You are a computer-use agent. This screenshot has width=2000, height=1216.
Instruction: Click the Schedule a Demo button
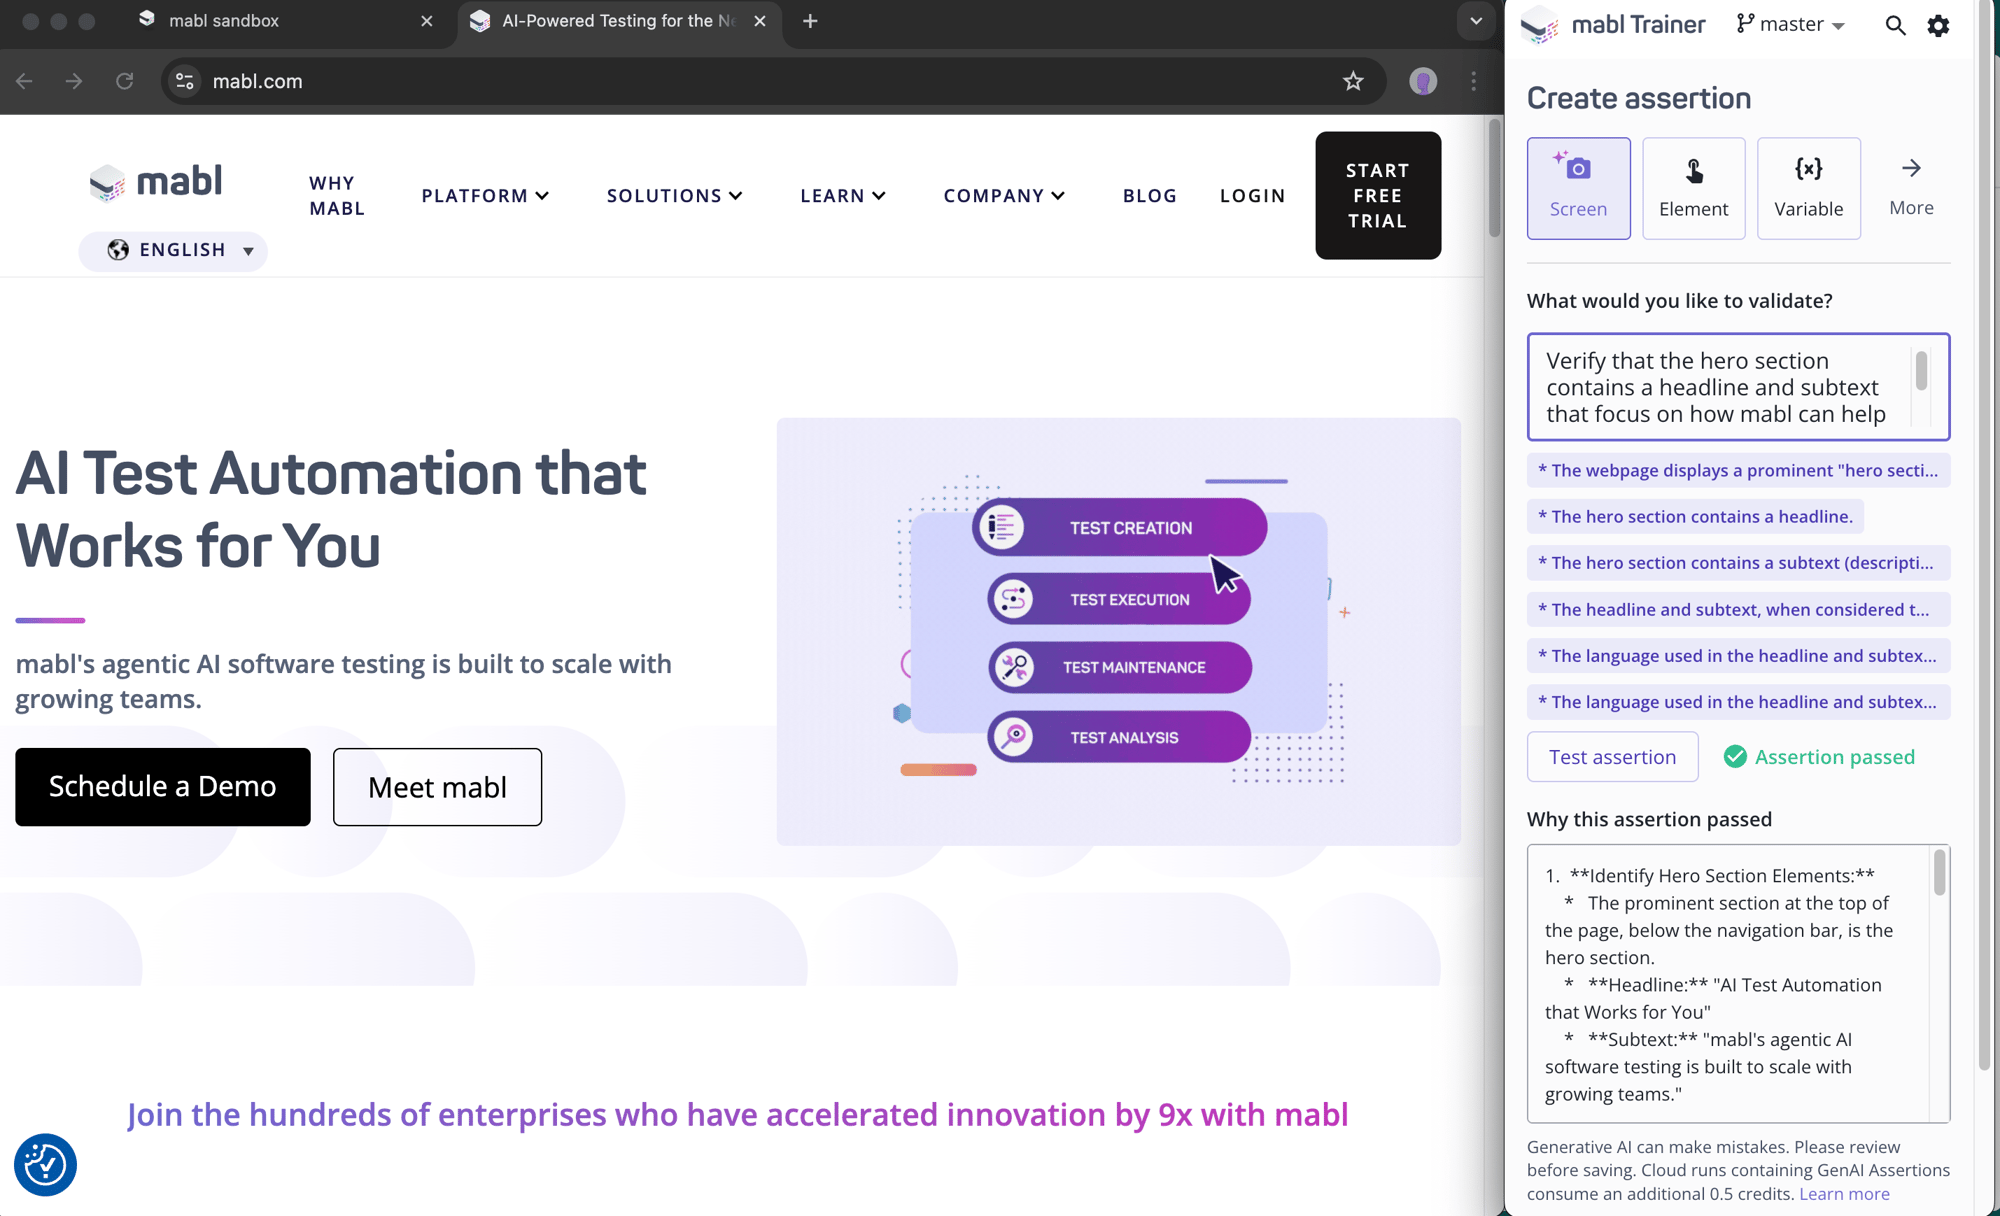tap(163, 787)
